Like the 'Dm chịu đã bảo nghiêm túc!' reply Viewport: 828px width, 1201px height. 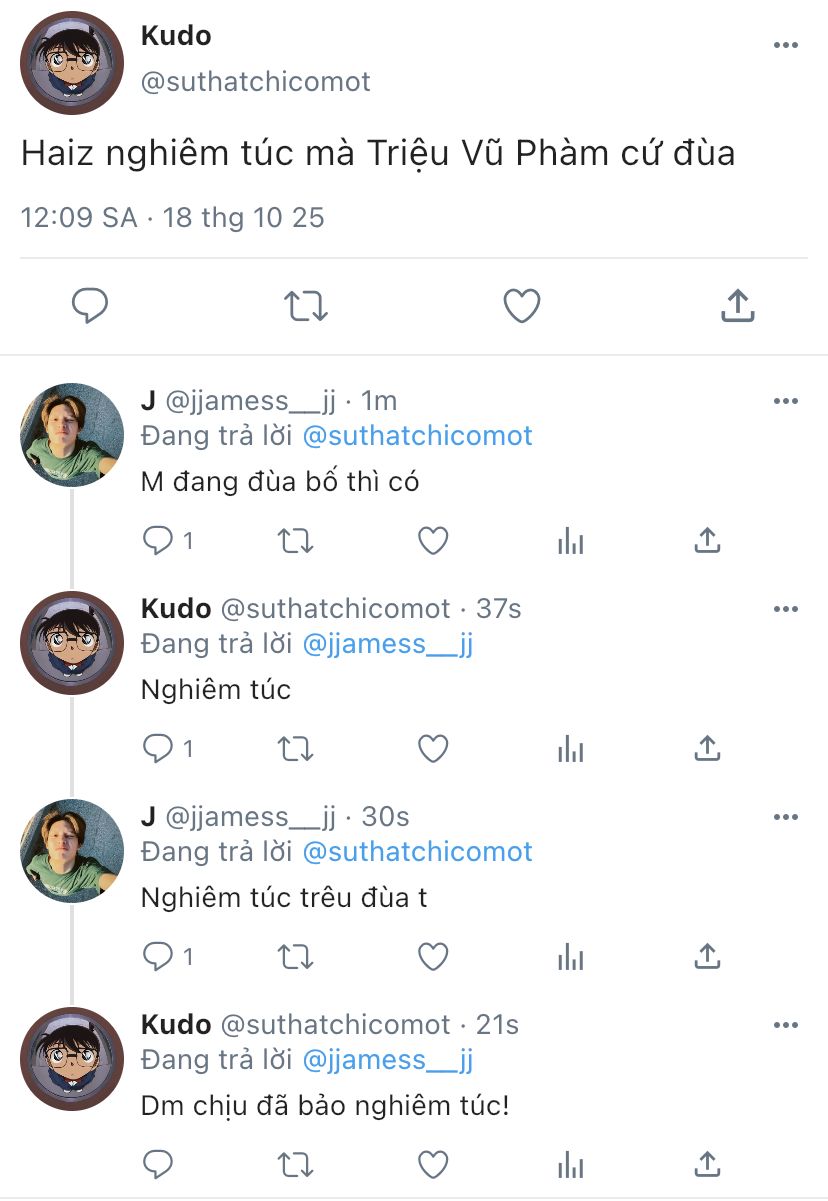pyautogui.click(x=433, y=1164)
